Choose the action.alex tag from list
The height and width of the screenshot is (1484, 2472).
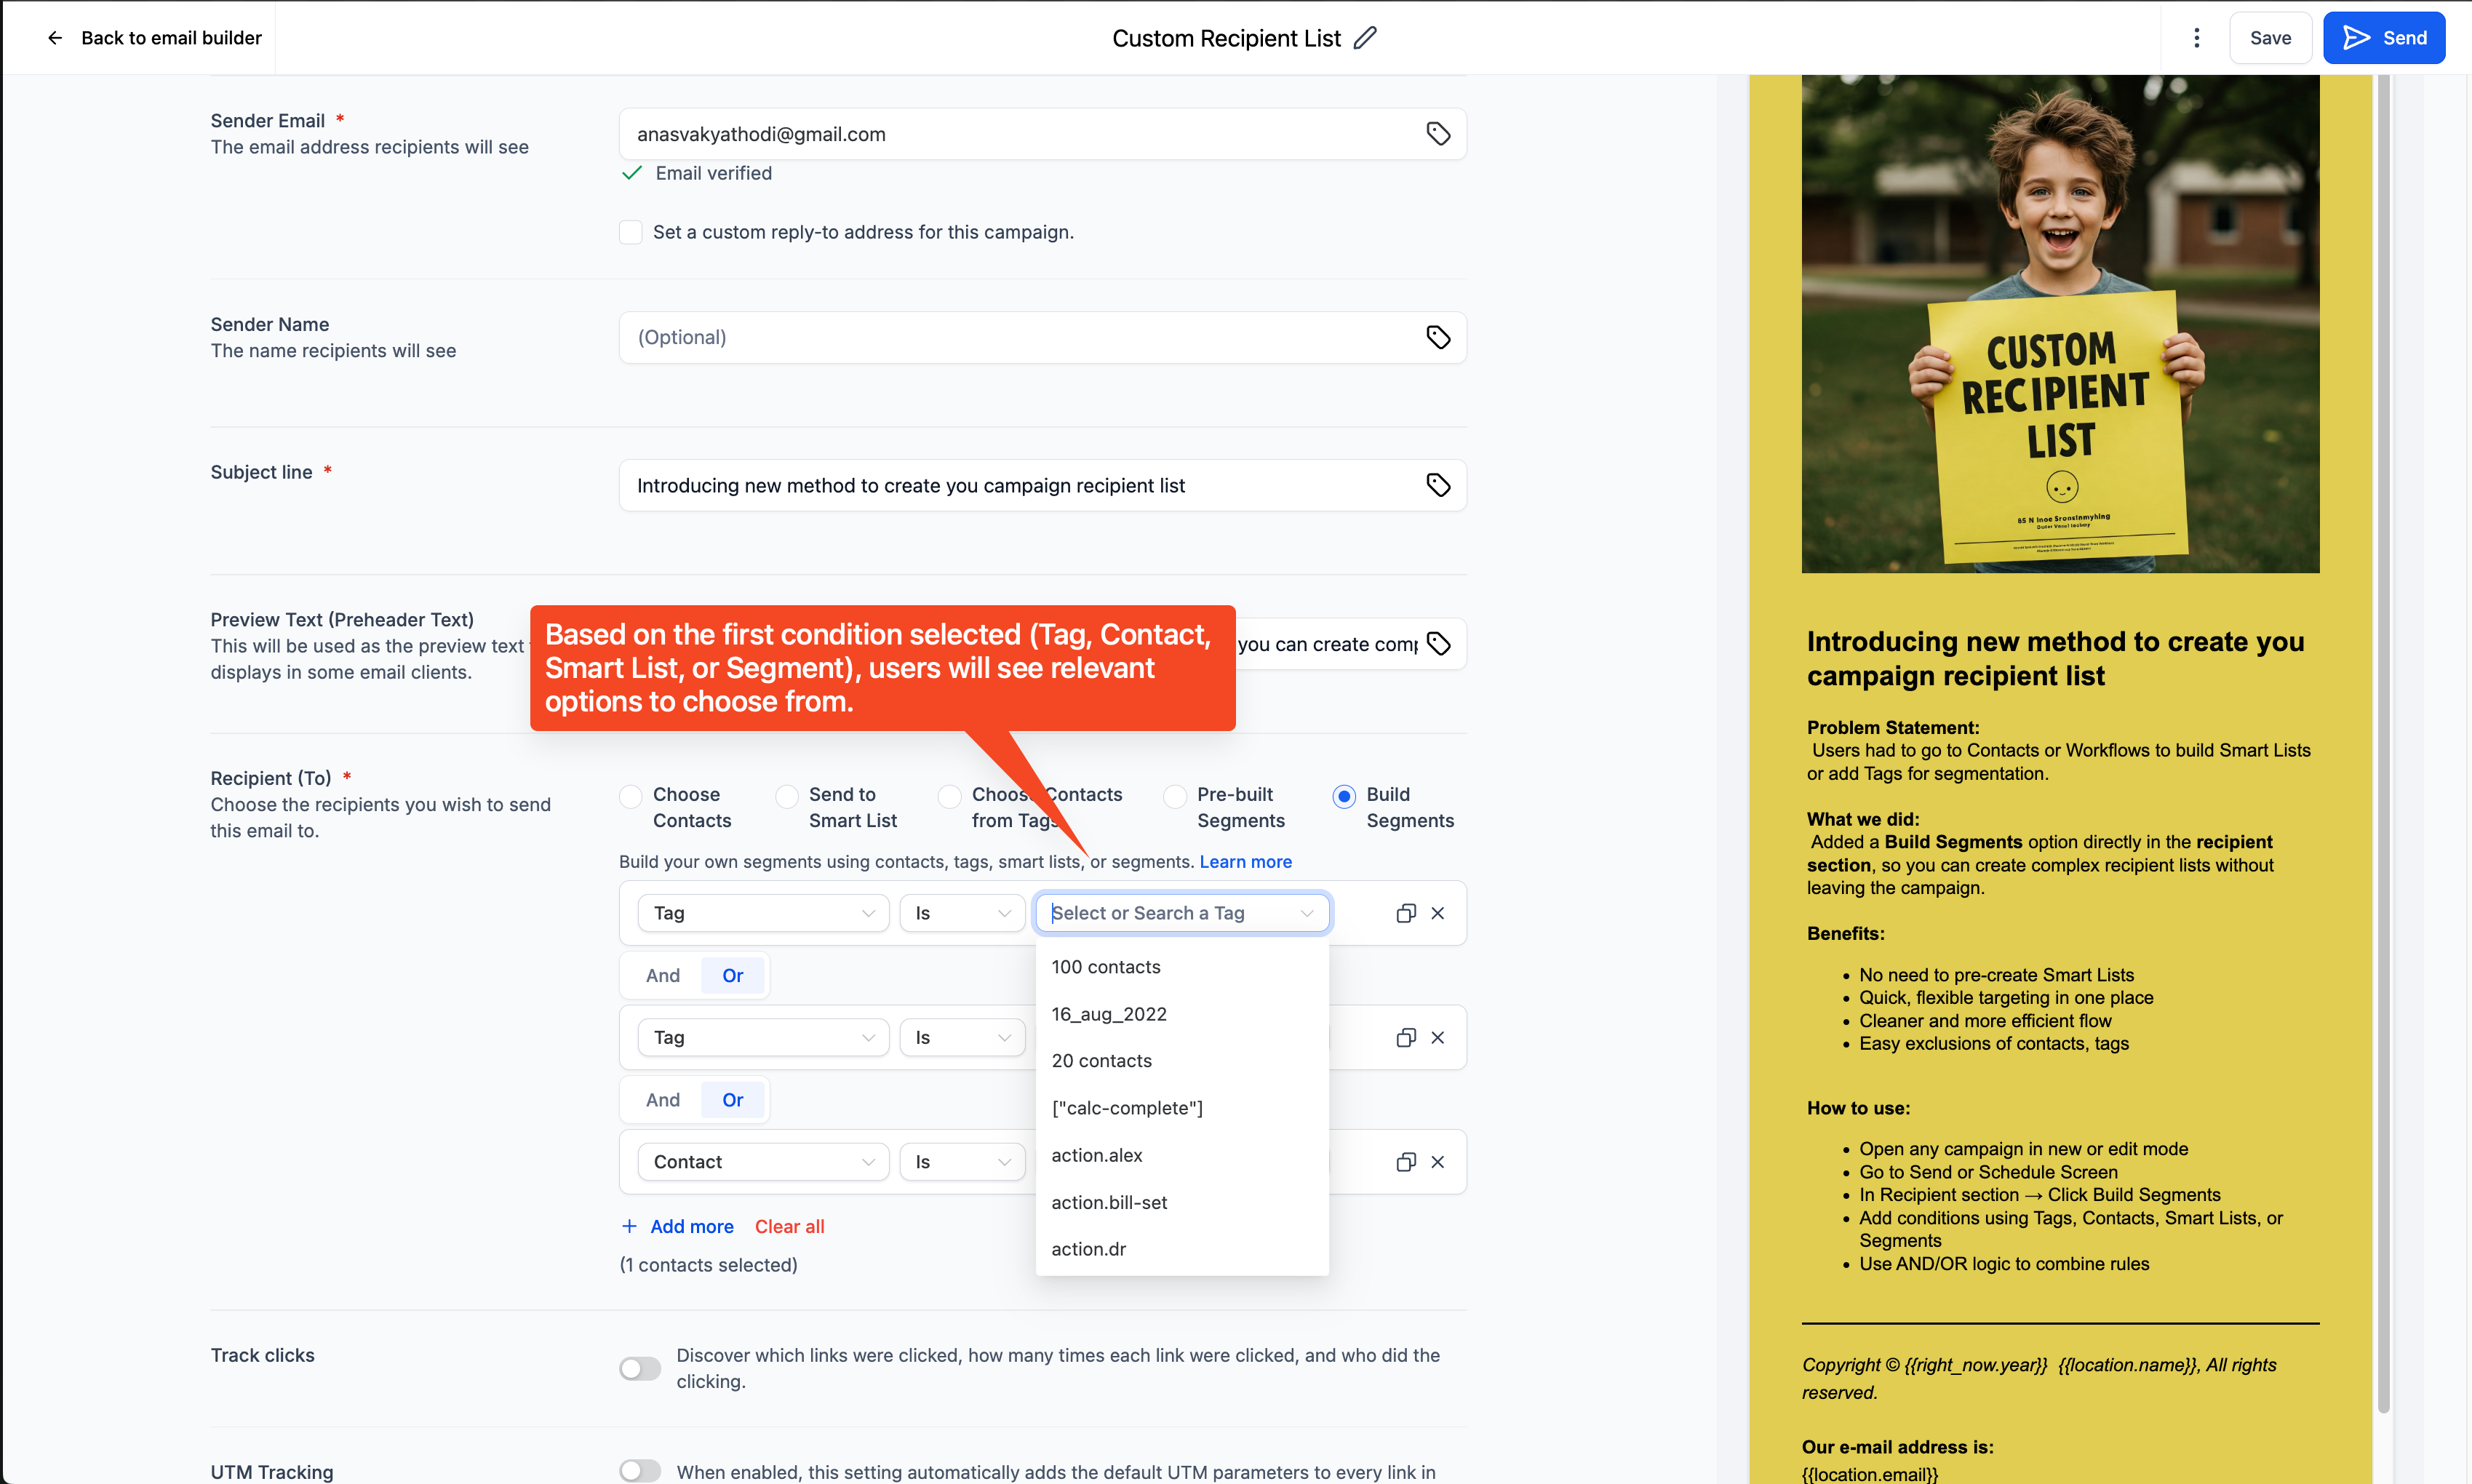(x=1096, y=1155)
